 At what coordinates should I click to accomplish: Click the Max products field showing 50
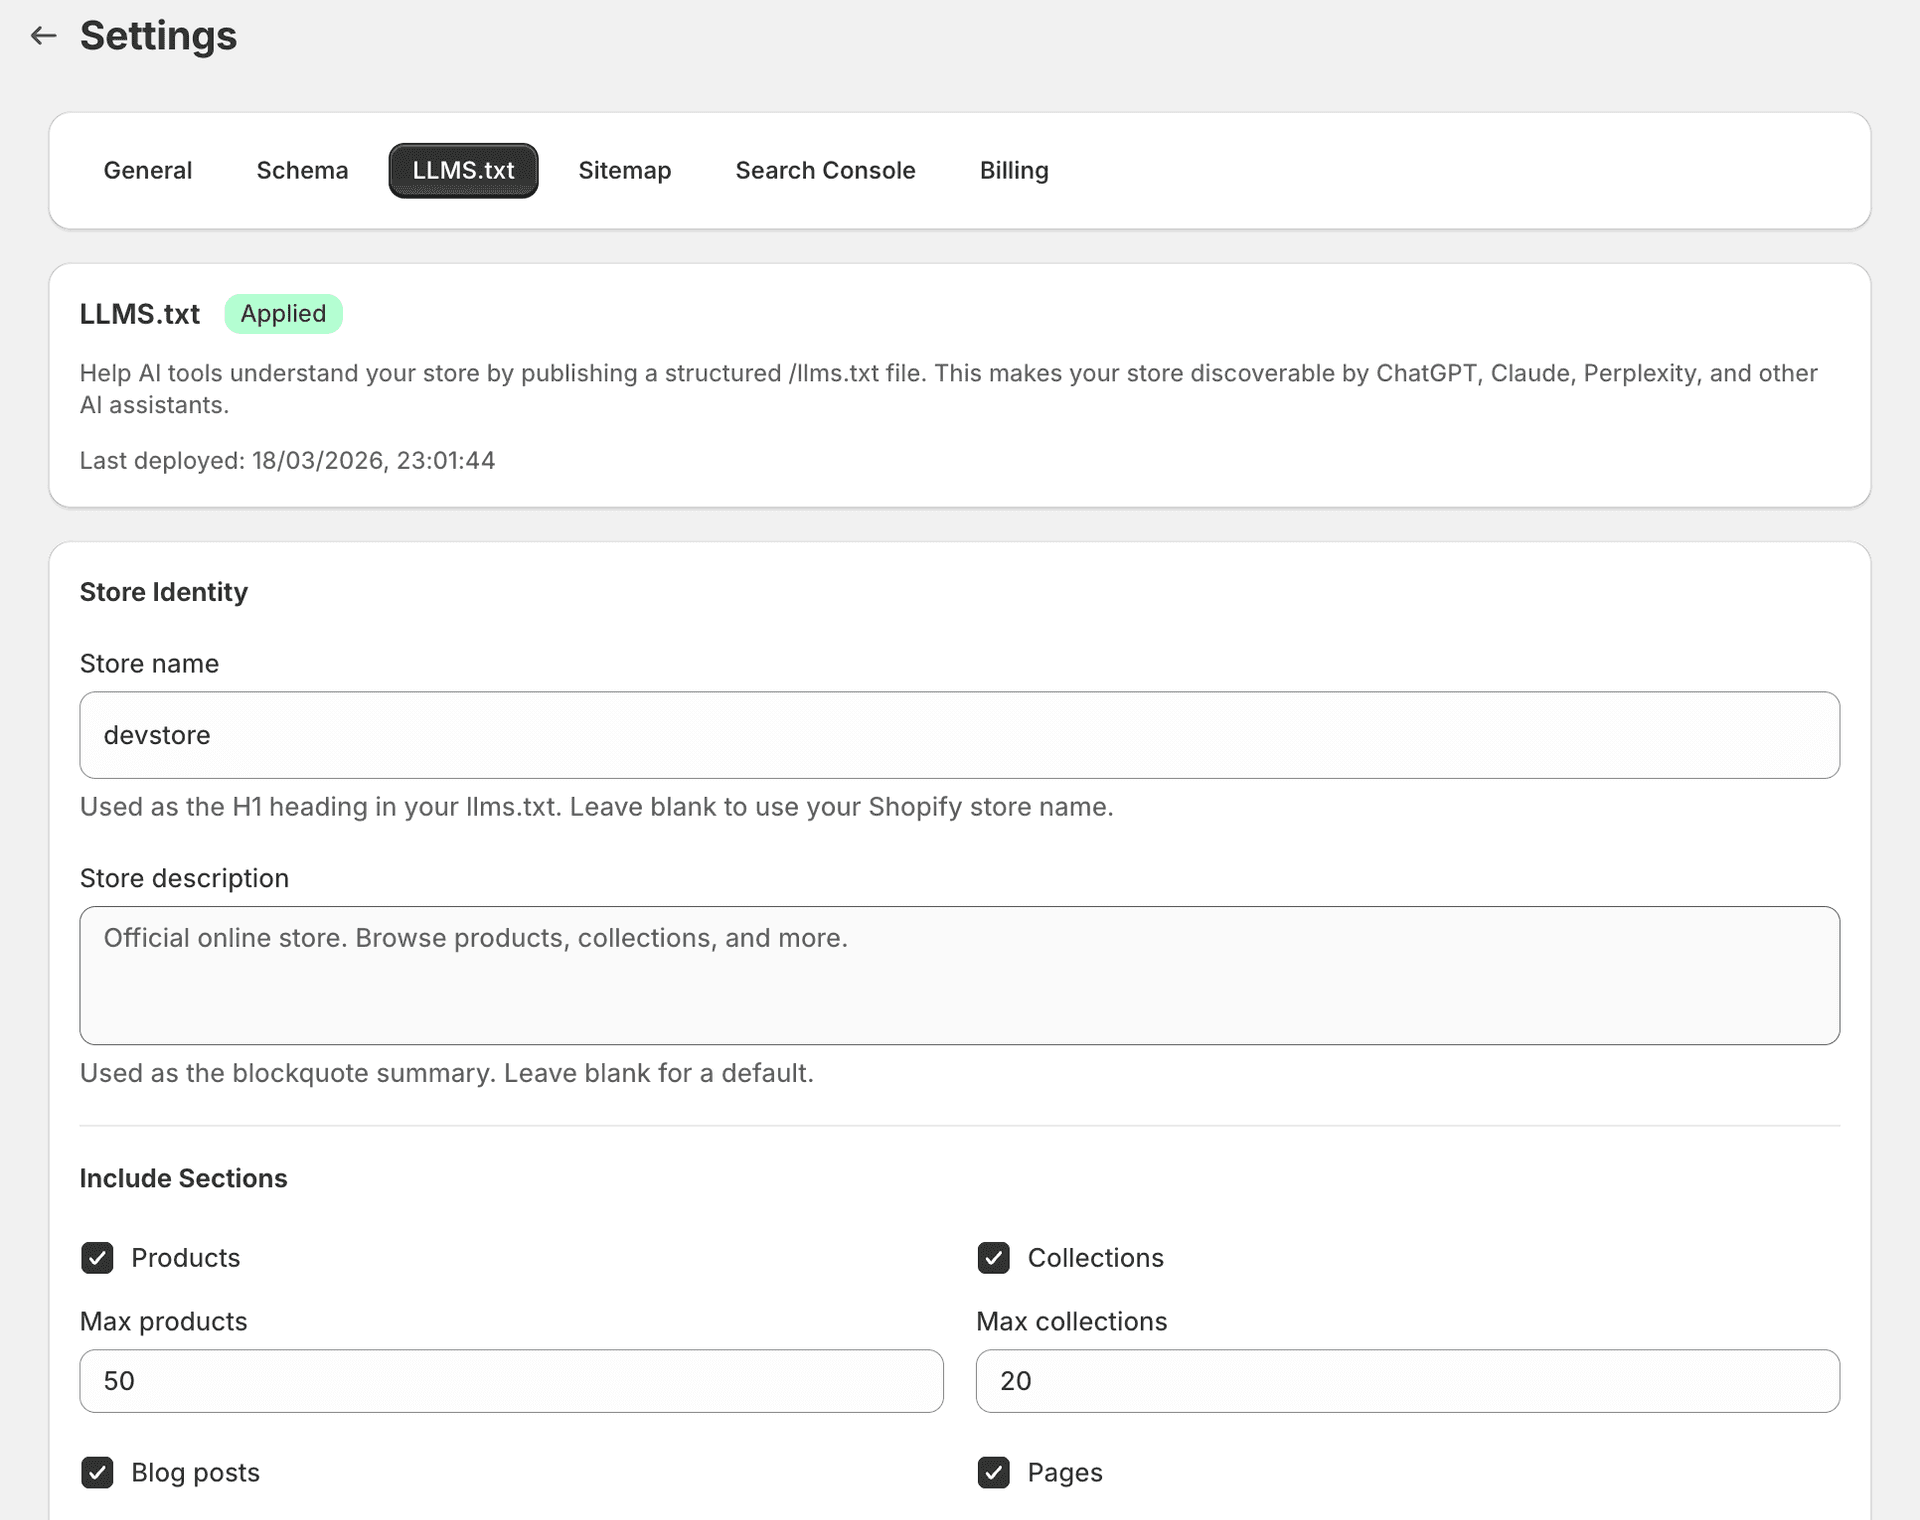[x=510, y=1381]
